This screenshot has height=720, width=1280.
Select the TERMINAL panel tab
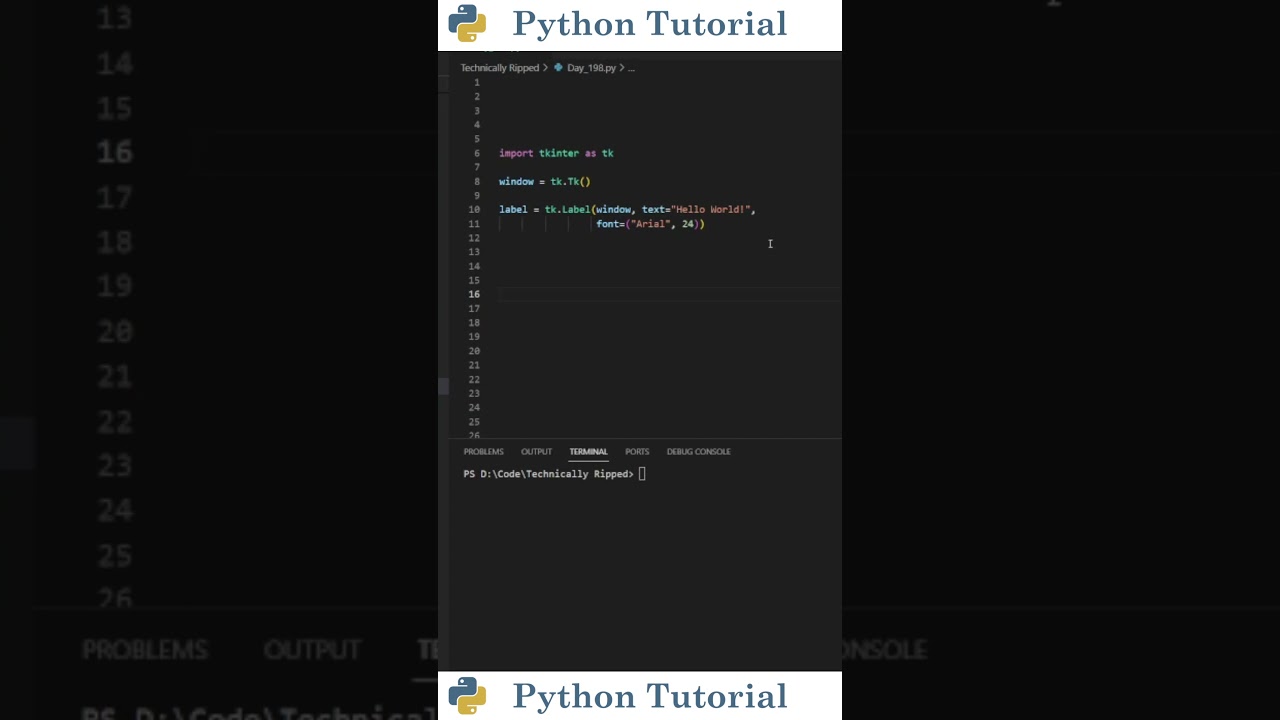pyautogui.click(x=588, y=452)
